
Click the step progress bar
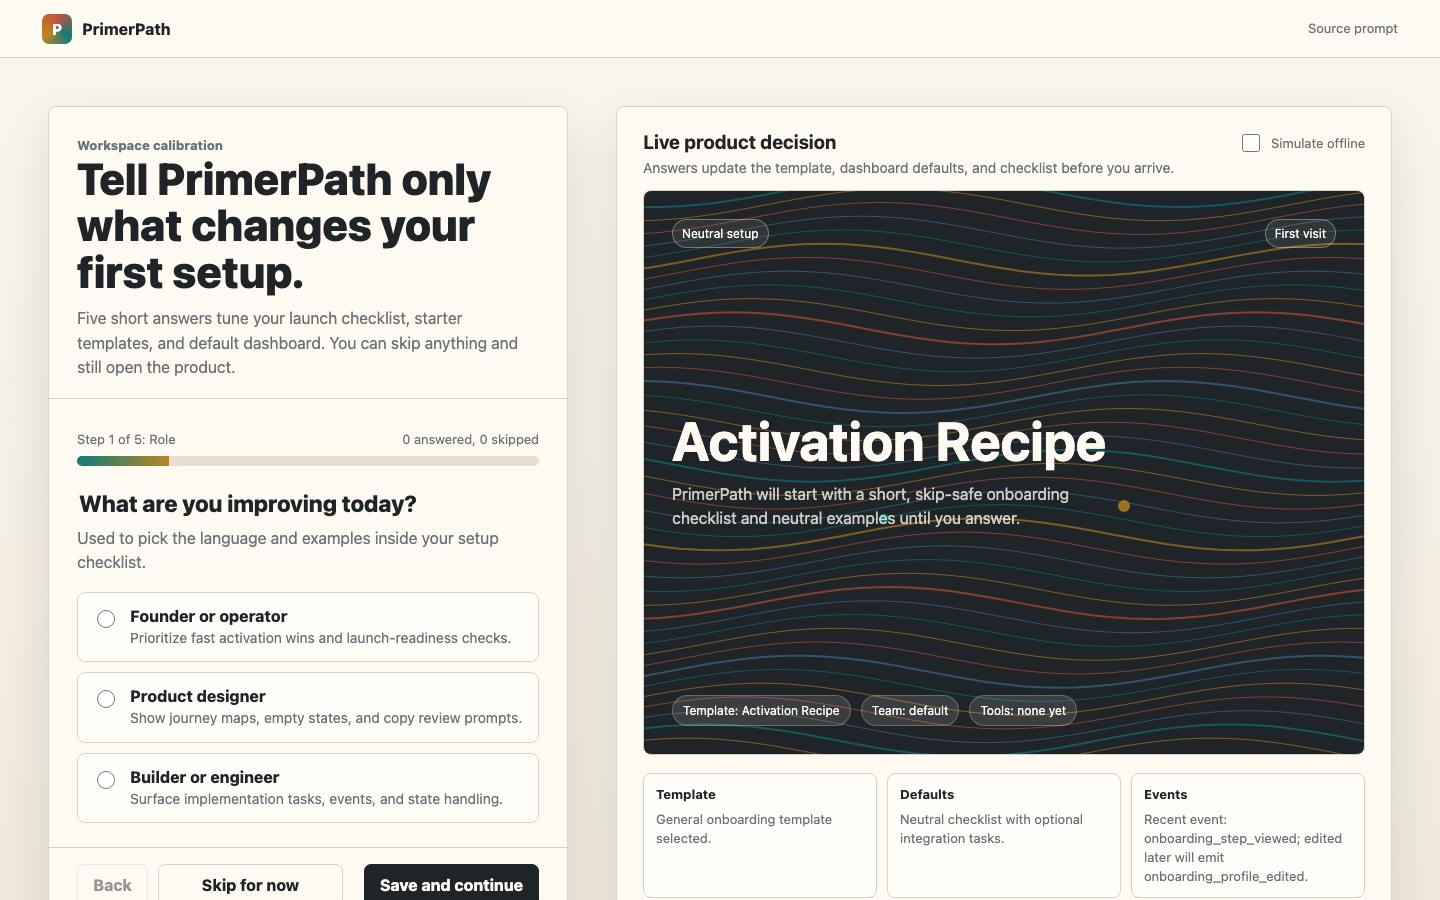308,461
